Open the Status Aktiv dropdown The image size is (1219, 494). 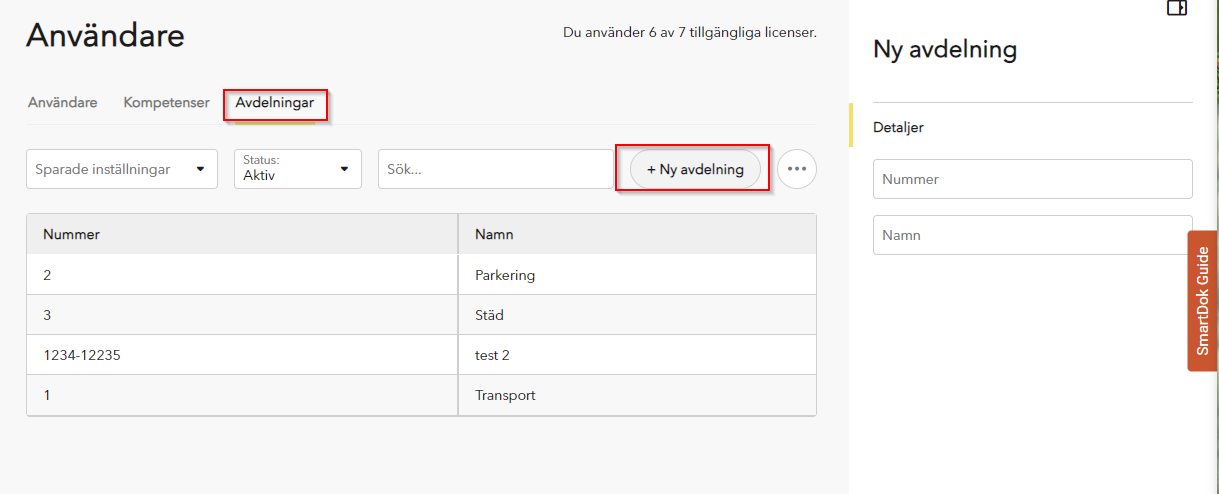(x=298, y=169)
